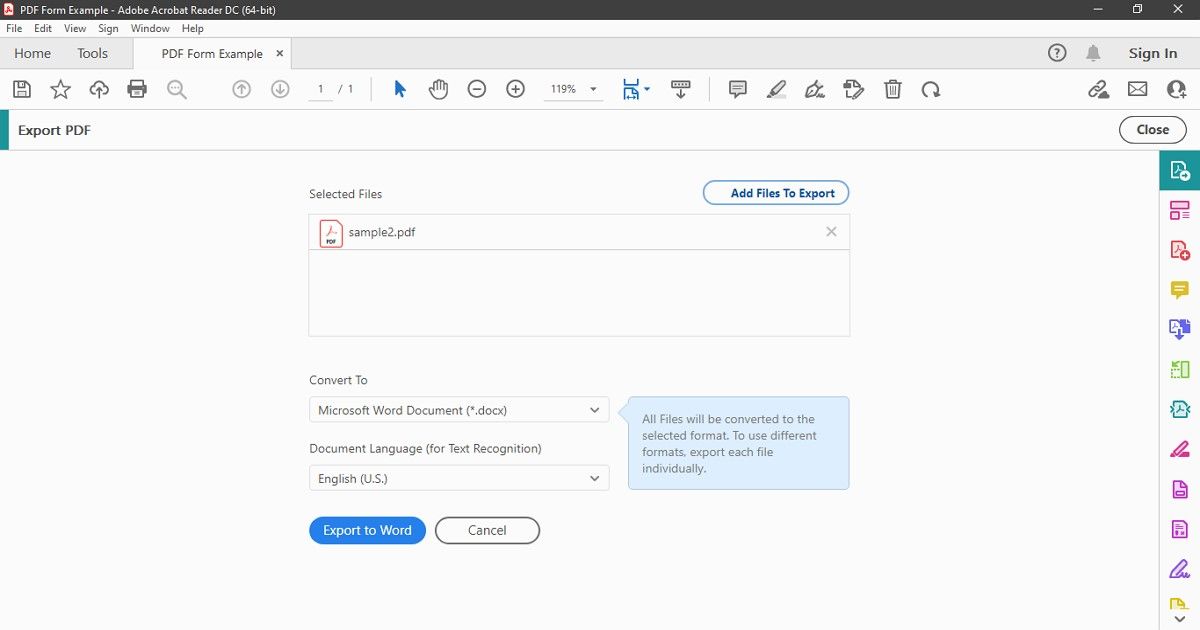Screen dimensions: 1200x630
Task: Open the Create PDF sidebar tool
Action: coord(1180,250)
